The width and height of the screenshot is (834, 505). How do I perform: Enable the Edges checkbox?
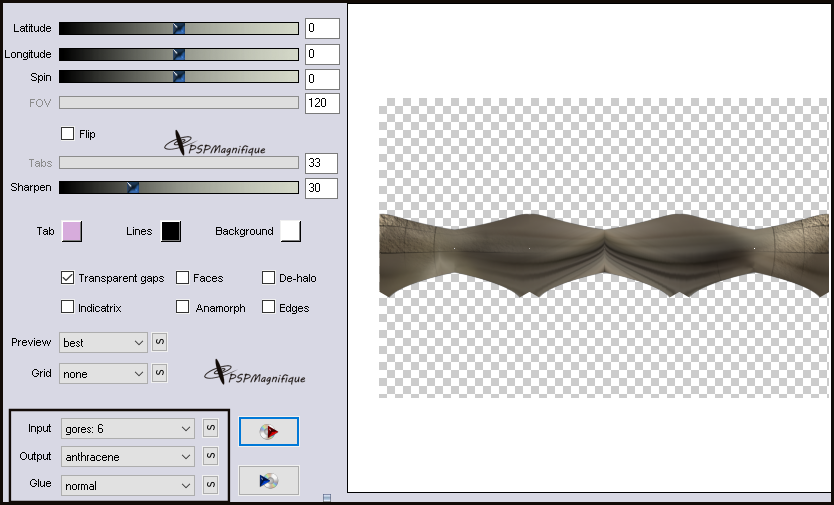pos(269,307)
